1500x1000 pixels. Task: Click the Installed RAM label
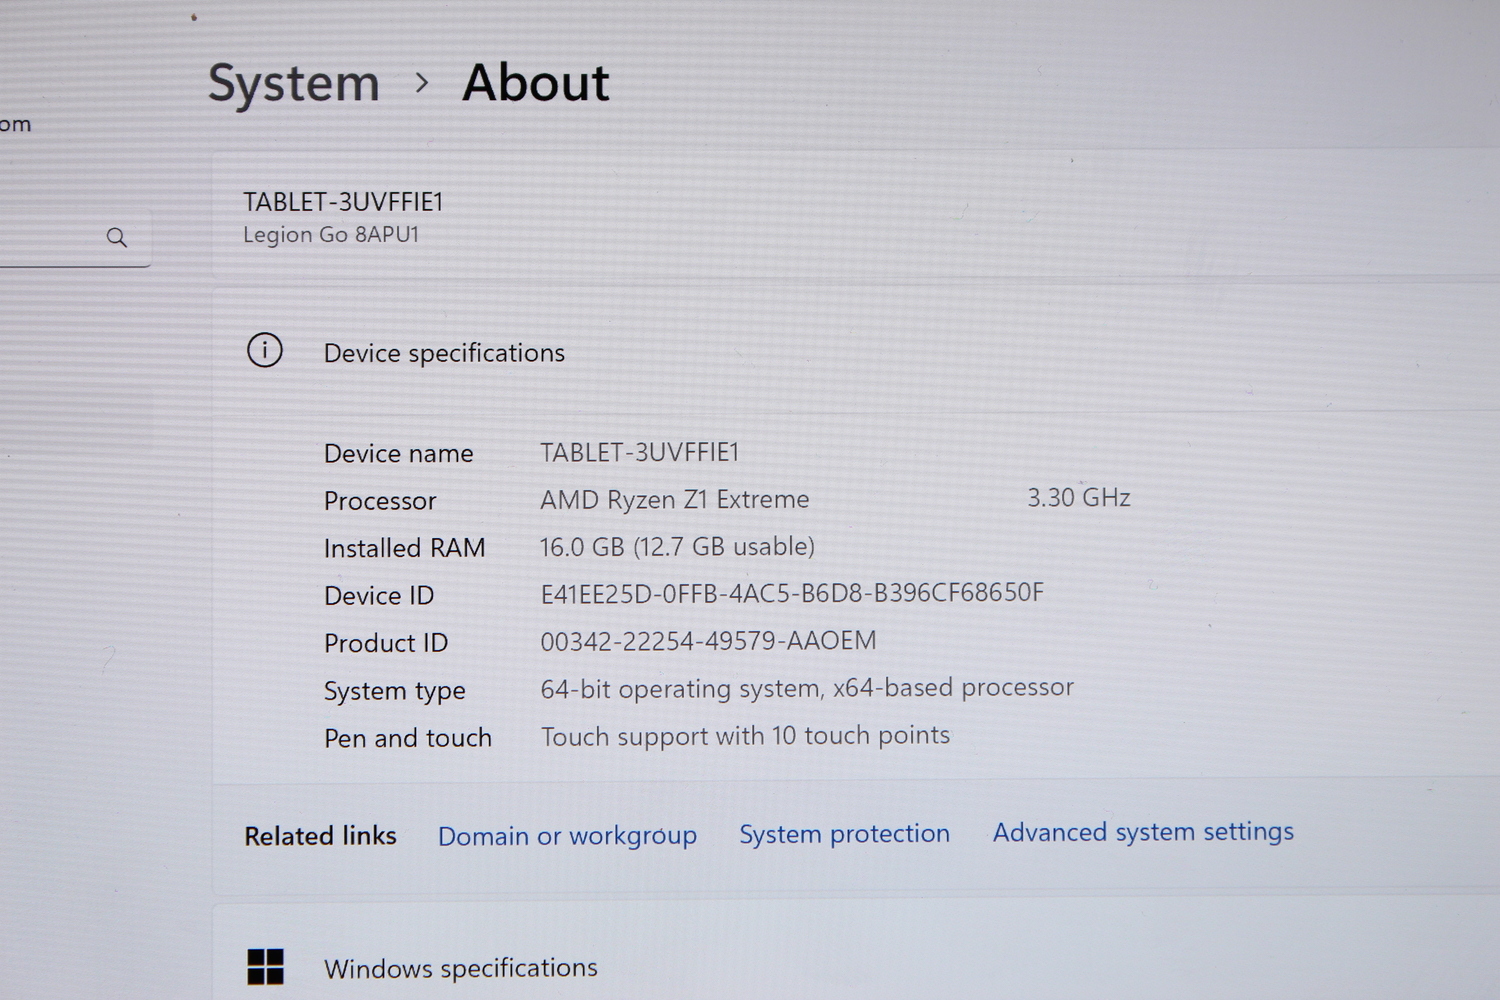404,548
